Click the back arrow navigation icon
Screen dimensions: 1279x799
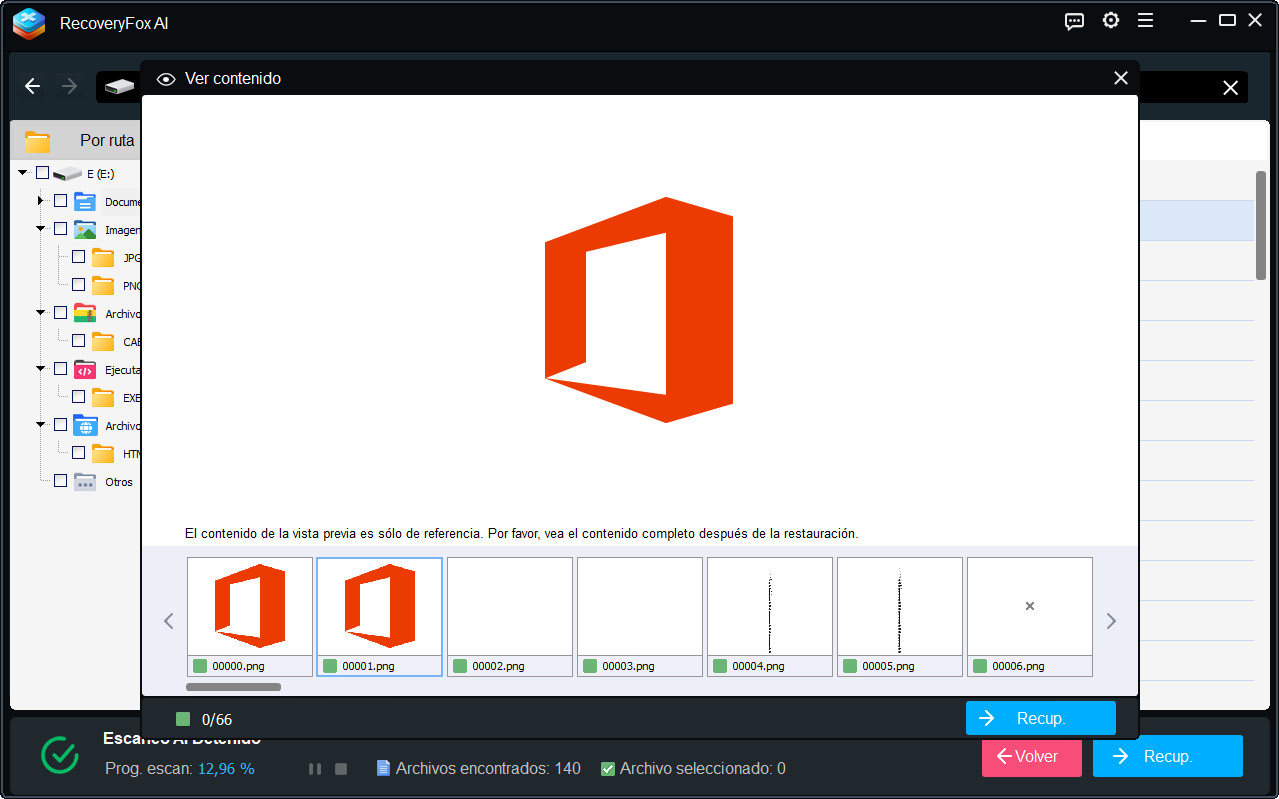33,87
